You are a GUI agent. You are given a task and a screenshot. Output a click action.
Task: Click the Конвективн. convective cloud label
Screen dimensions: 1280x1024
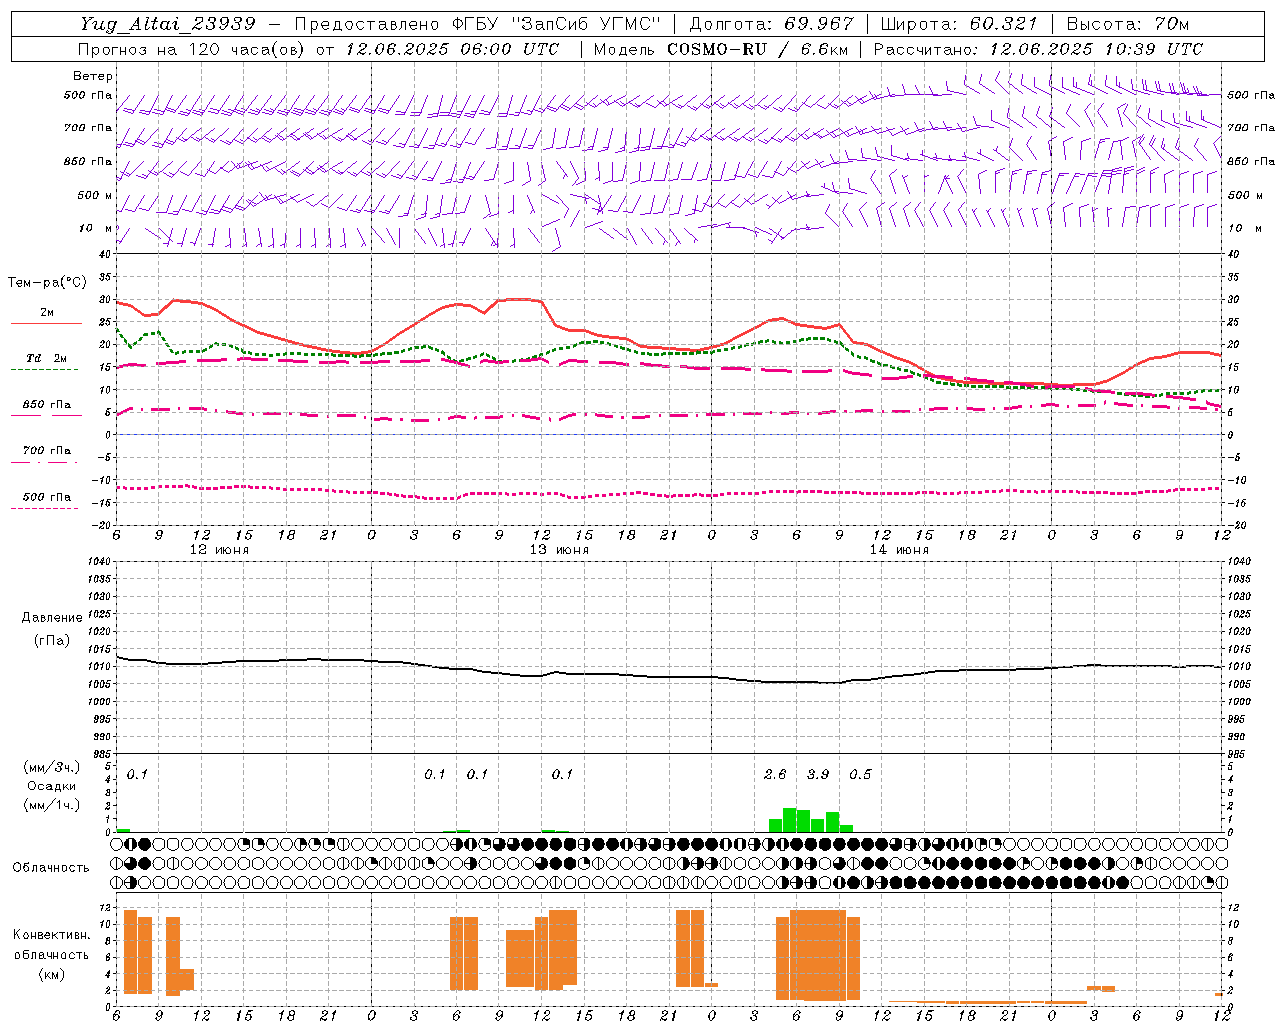[51, 935]
